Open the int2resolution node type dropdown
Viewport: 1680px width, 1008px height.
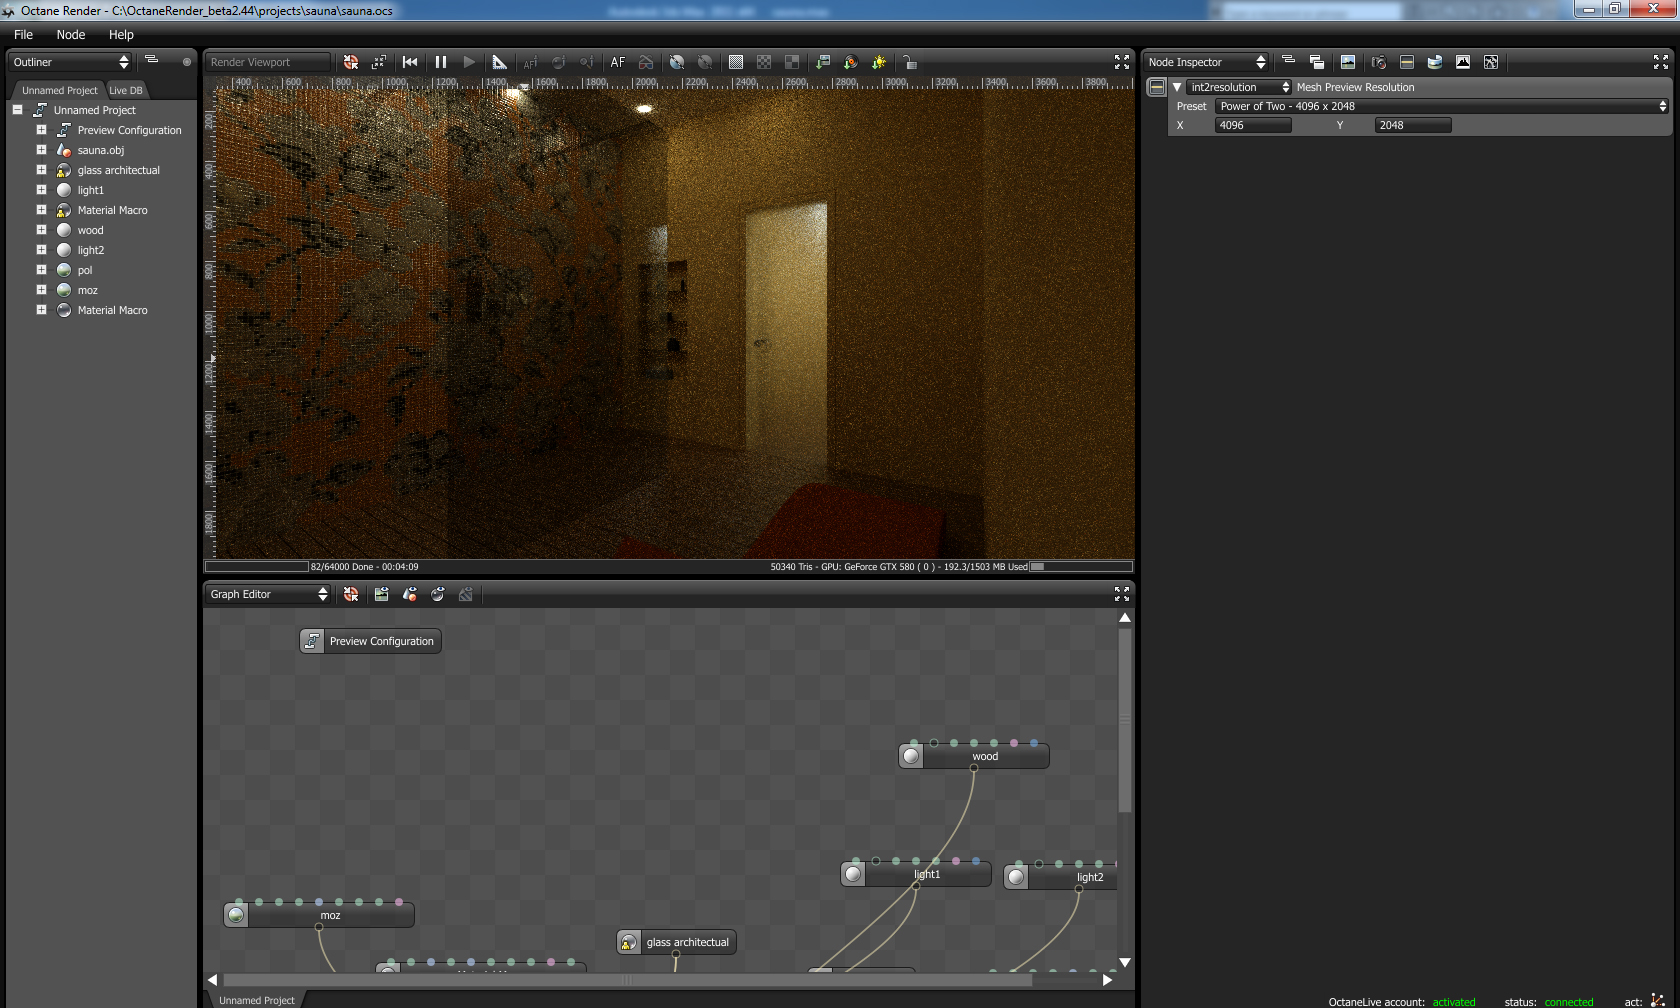[1239, 87]
